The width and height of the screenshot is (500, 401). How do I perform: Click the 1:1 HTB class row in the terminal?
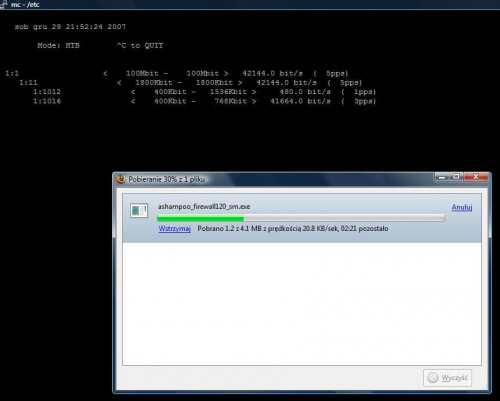[177, 73]
